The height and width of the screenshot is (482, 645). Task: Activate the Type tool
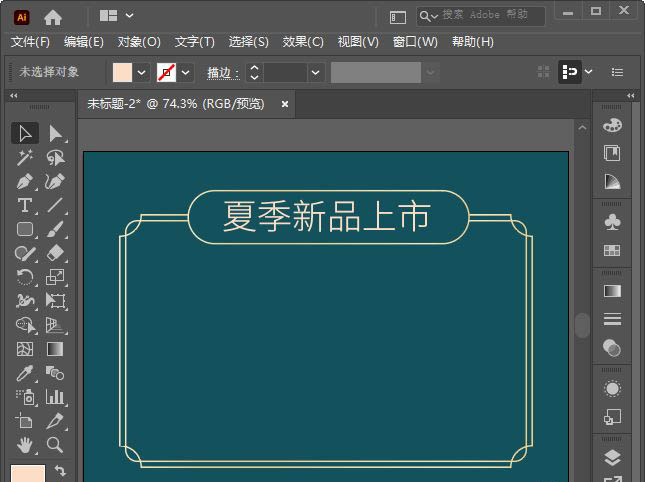click(25, 205)
